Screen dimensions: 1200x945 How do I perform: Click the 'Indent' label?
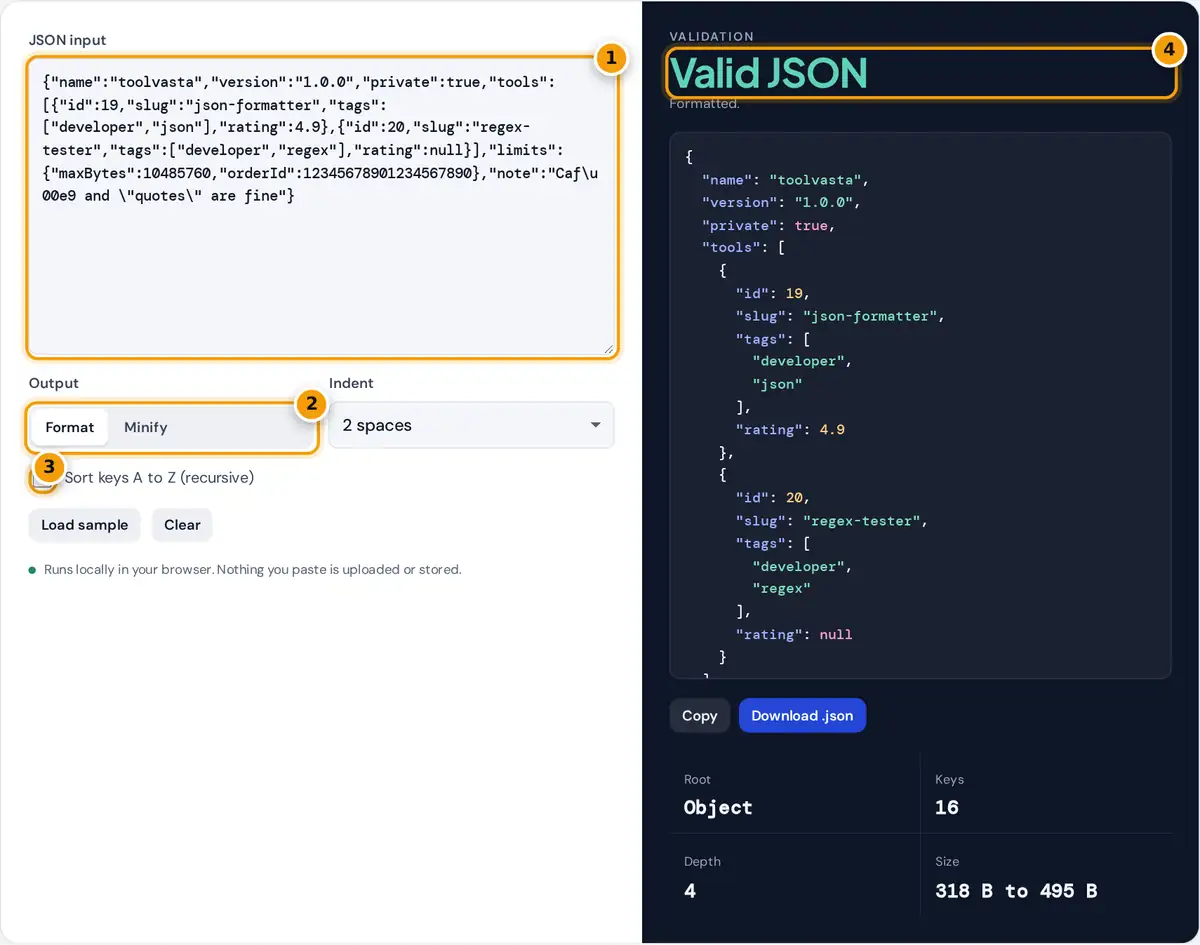pos(351,383)
